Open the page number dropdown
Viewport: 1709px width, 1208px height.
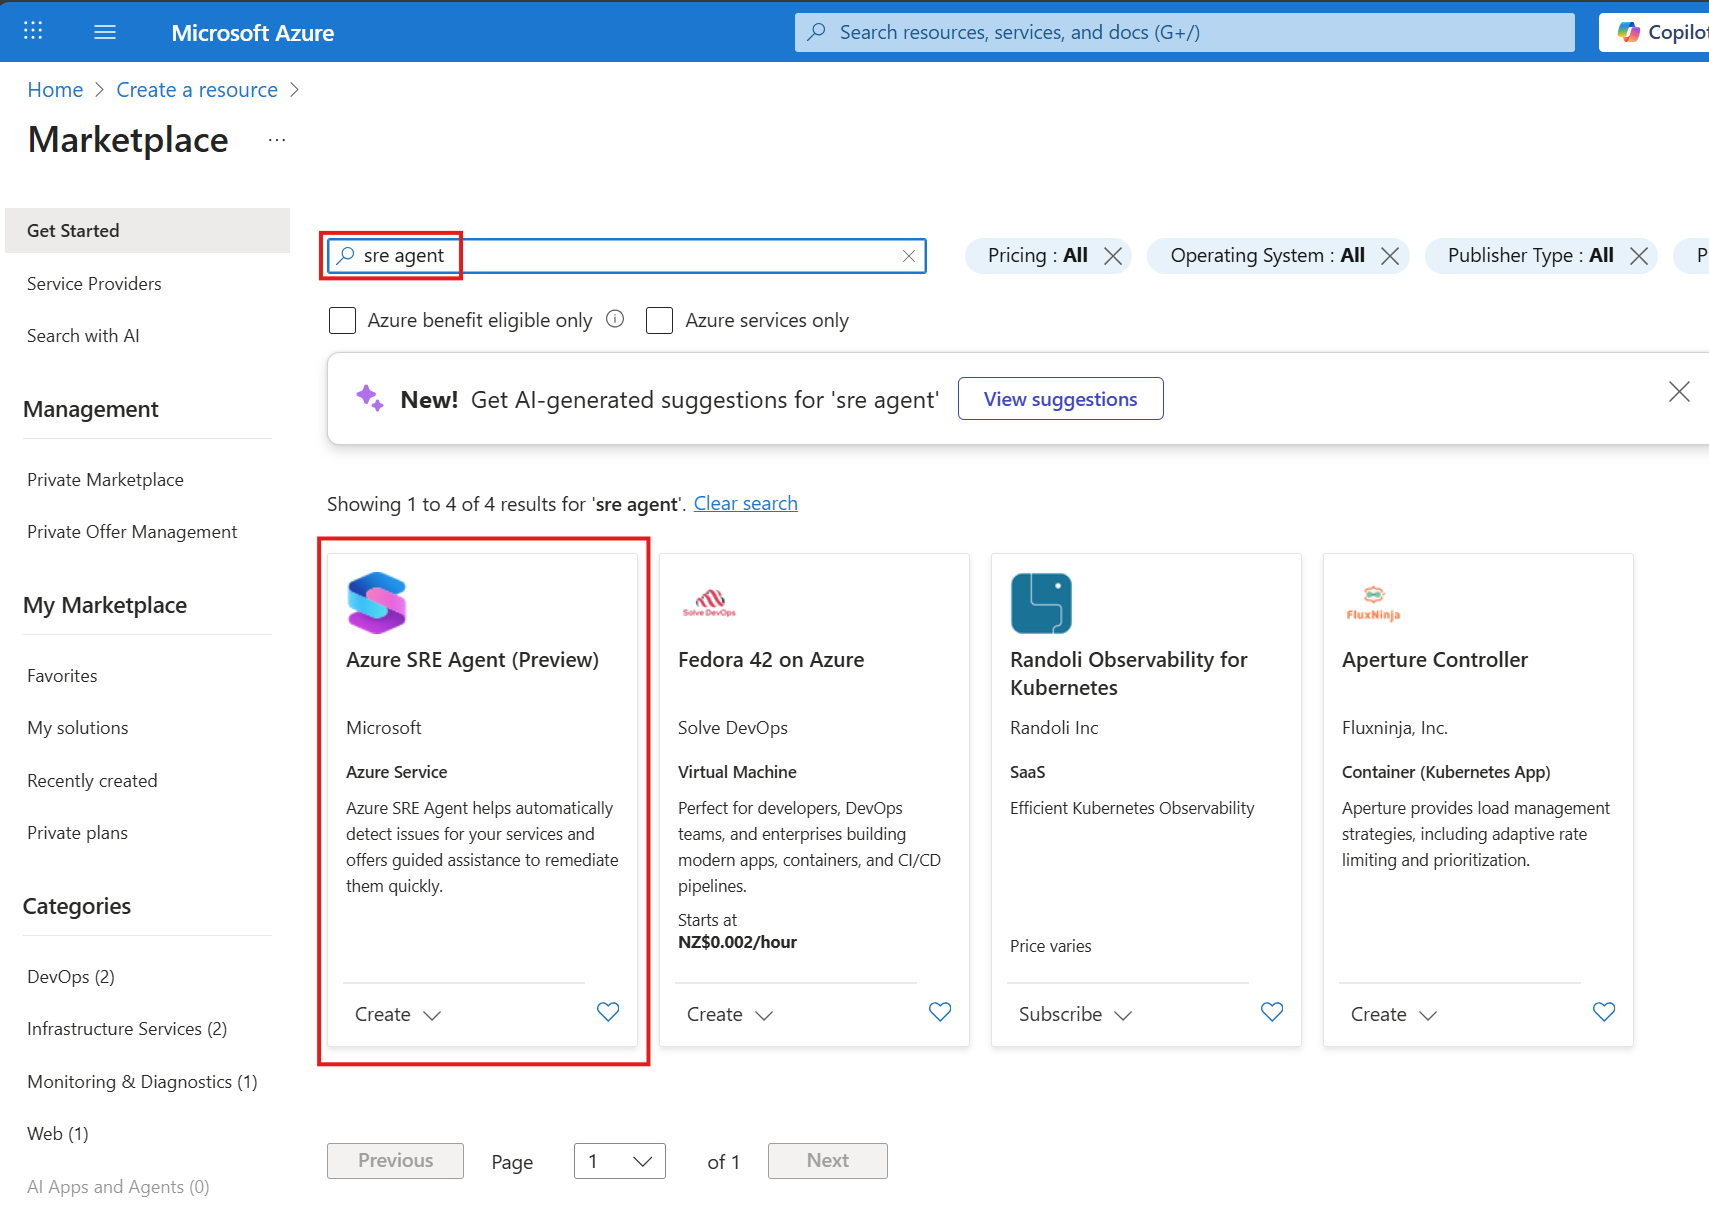coord(619,1161)
